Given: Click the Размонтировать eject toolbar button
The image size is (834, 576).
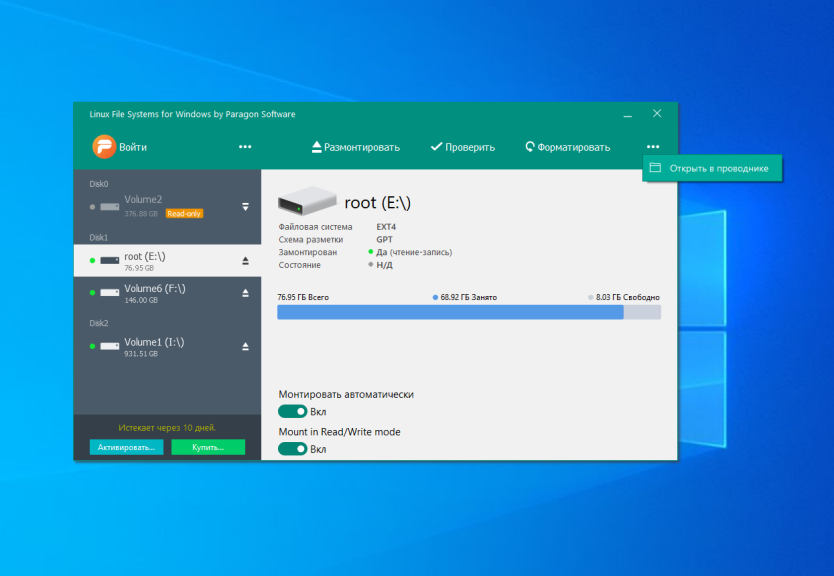Looking at the screenshot, I should point(355,147).
